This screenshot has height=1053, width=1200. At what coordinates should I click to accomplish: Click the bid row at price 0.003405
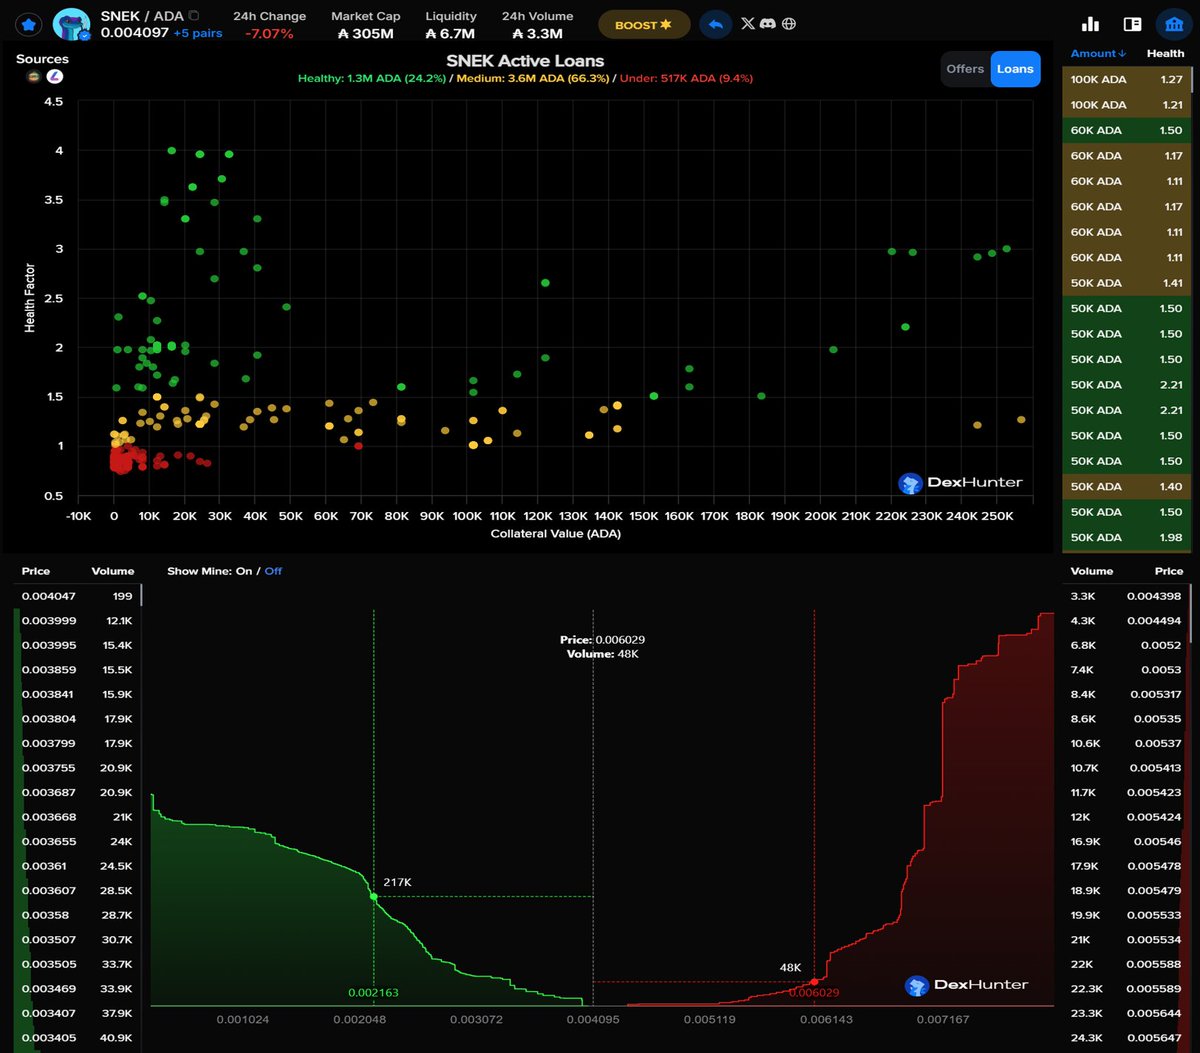click(77, 1037)
